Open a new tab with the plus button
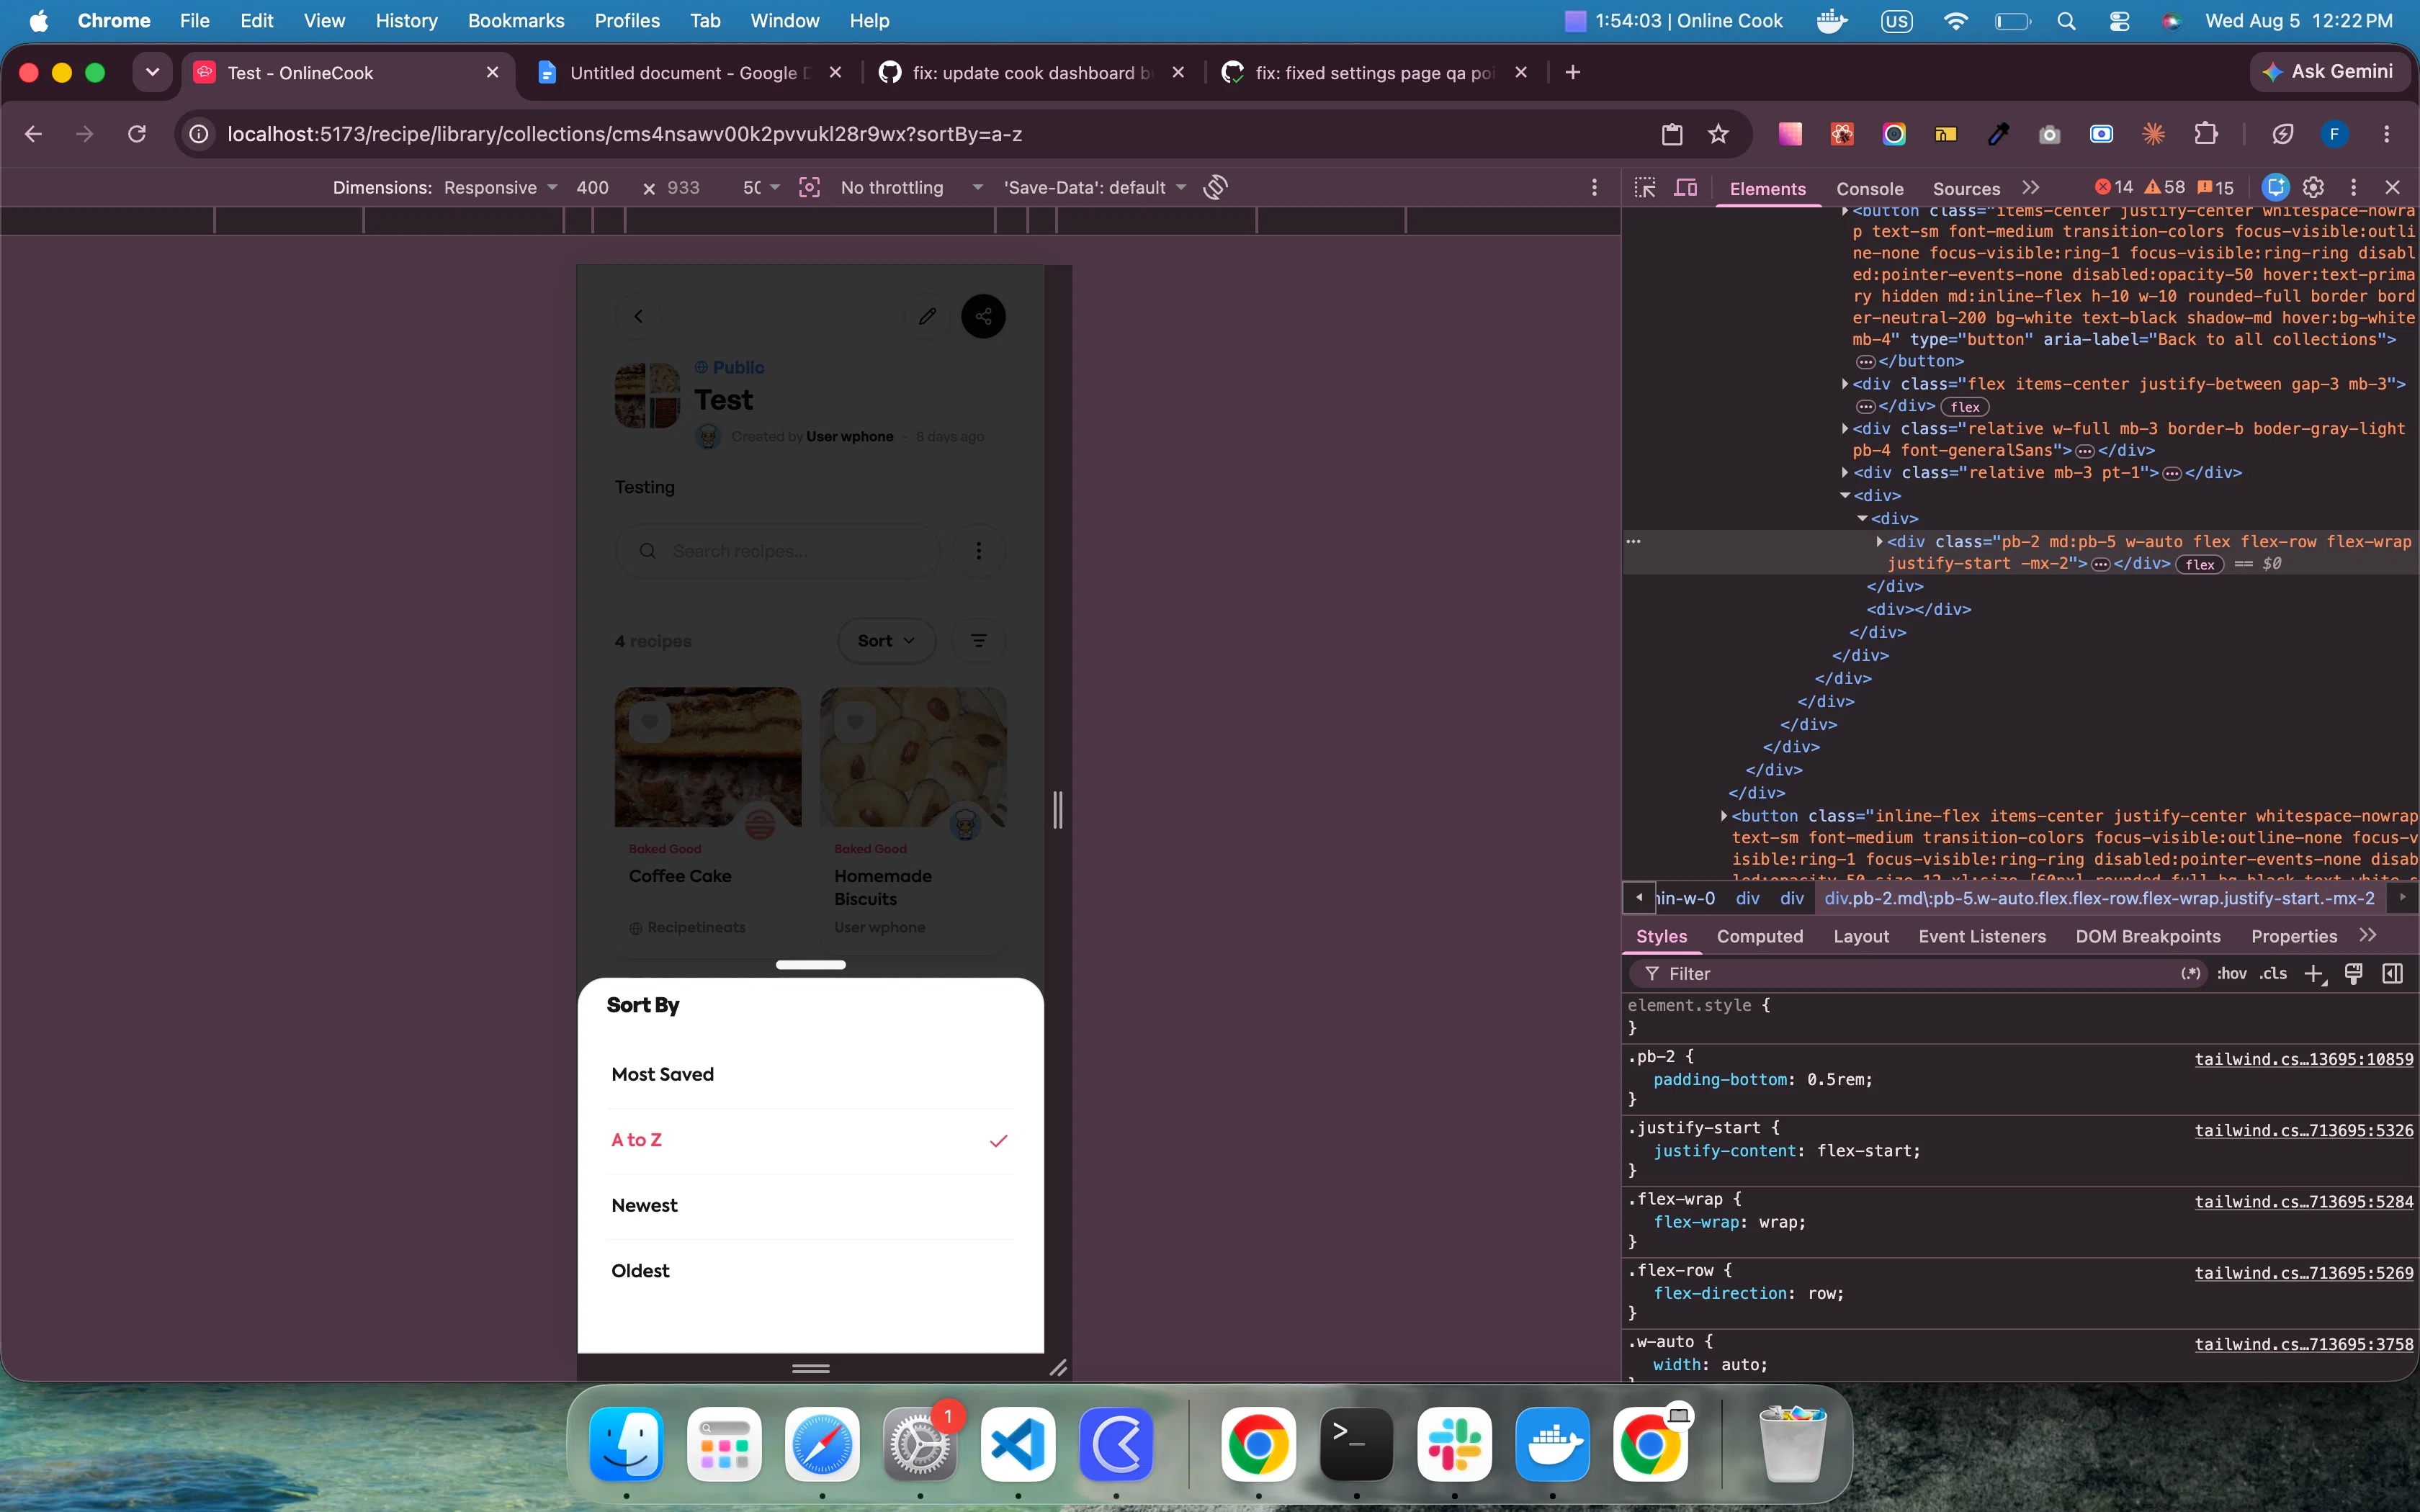Image resolution: width=2420 pixels, height=1512 pixels. [1573, 73]
